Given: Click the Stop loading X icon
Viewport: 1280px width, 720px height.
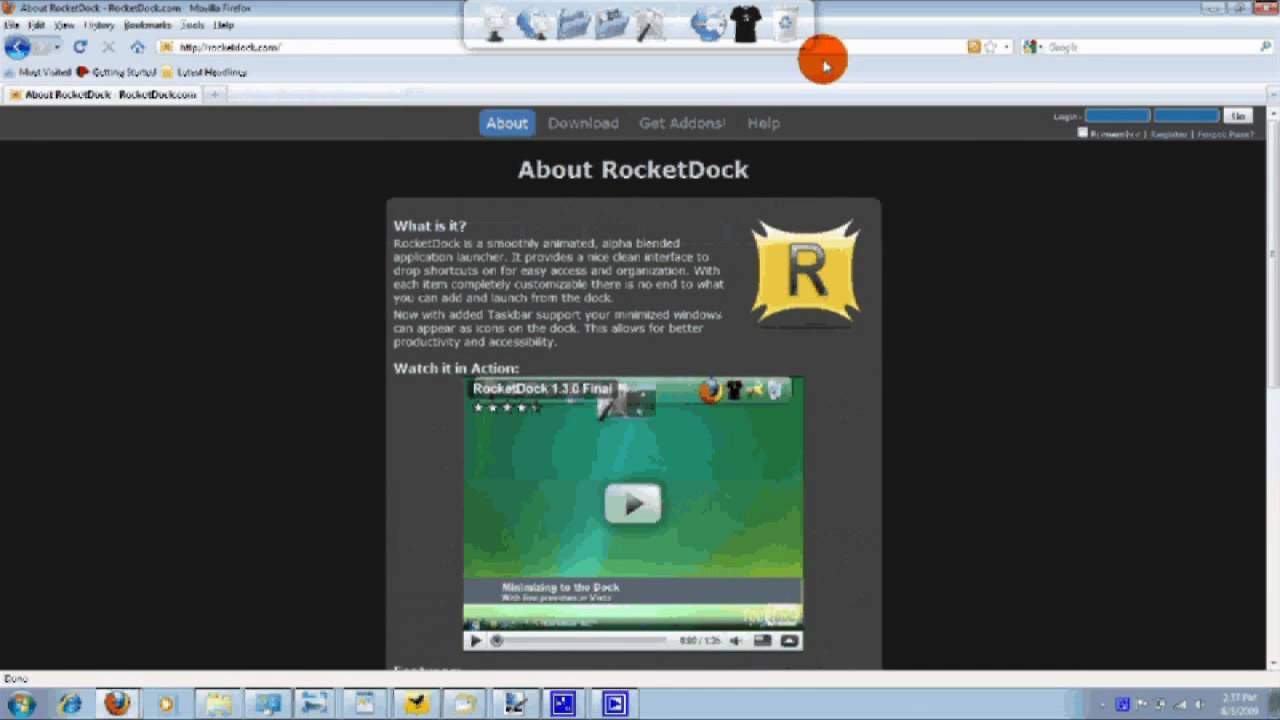Looking at the screenshot, I should (108, 47).
